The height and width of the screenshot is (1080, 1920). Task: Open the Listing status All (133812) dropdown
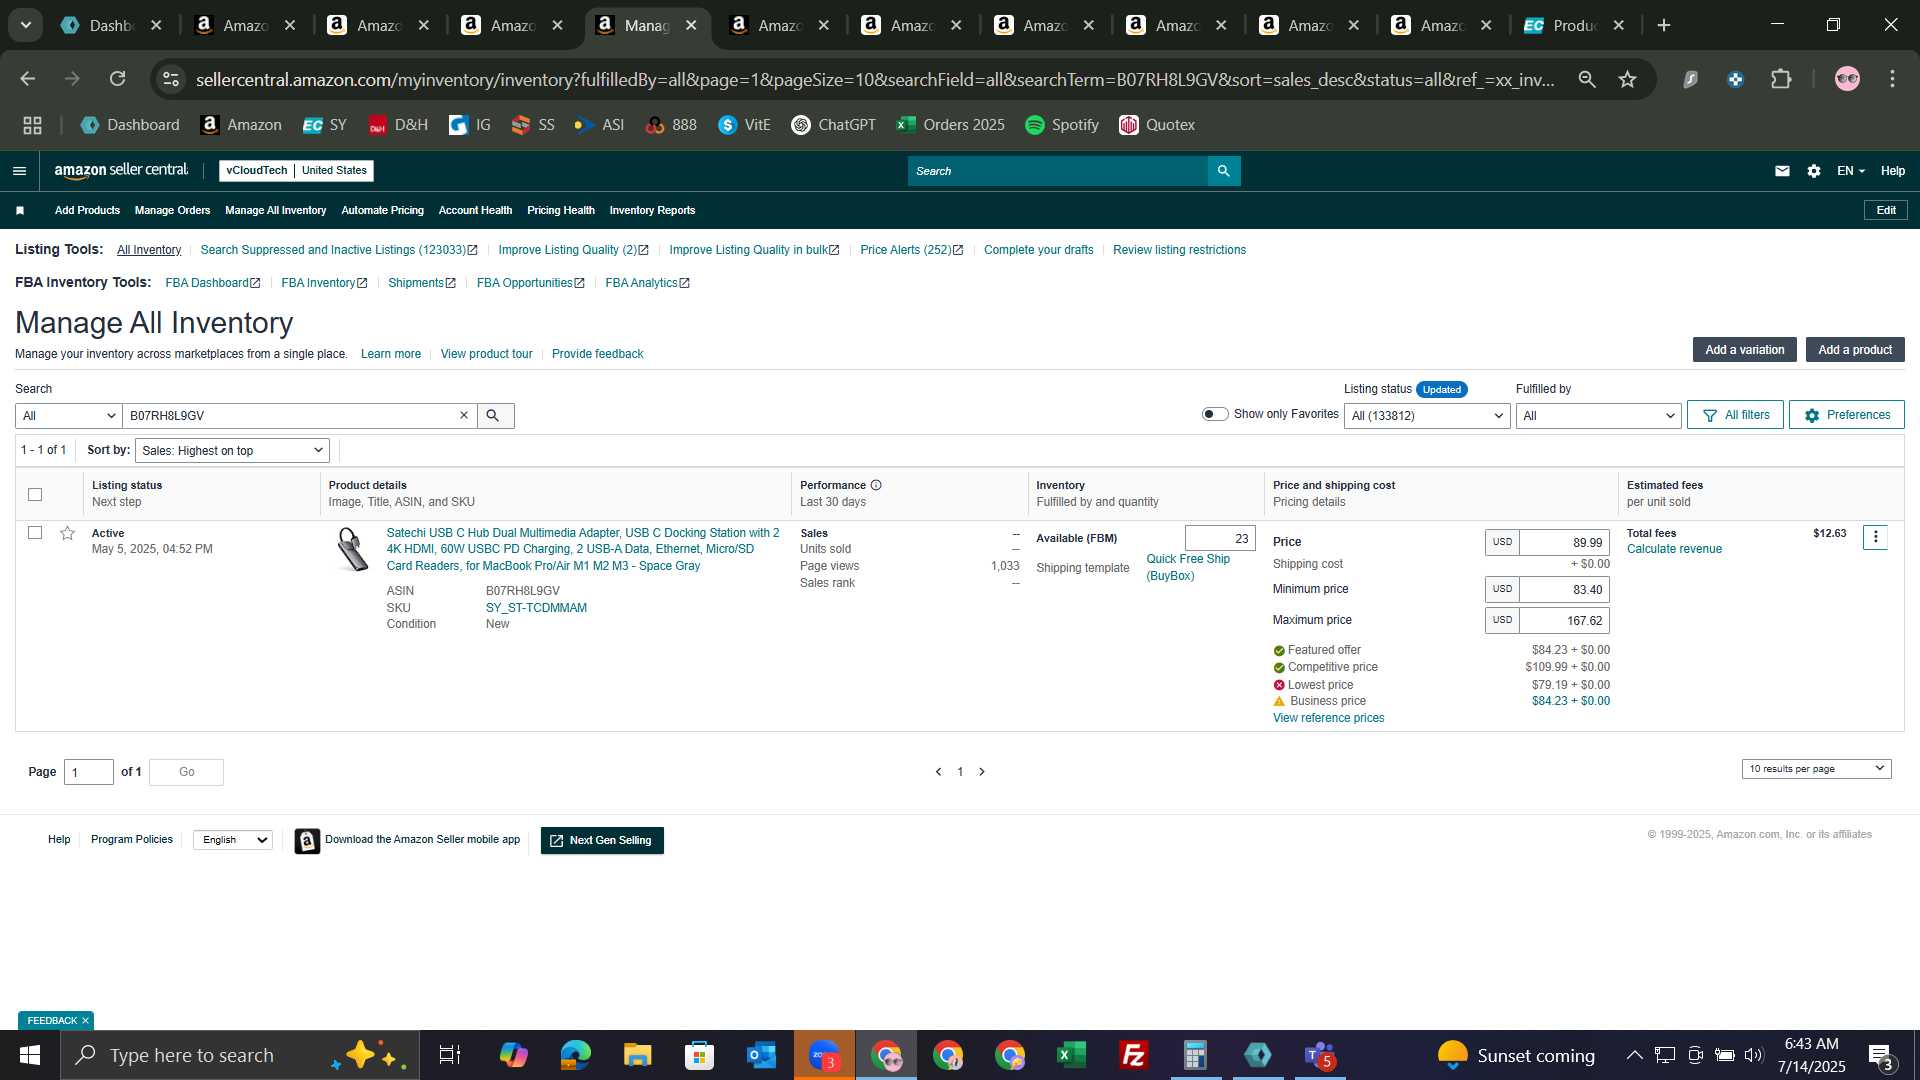coord(1427,416)
